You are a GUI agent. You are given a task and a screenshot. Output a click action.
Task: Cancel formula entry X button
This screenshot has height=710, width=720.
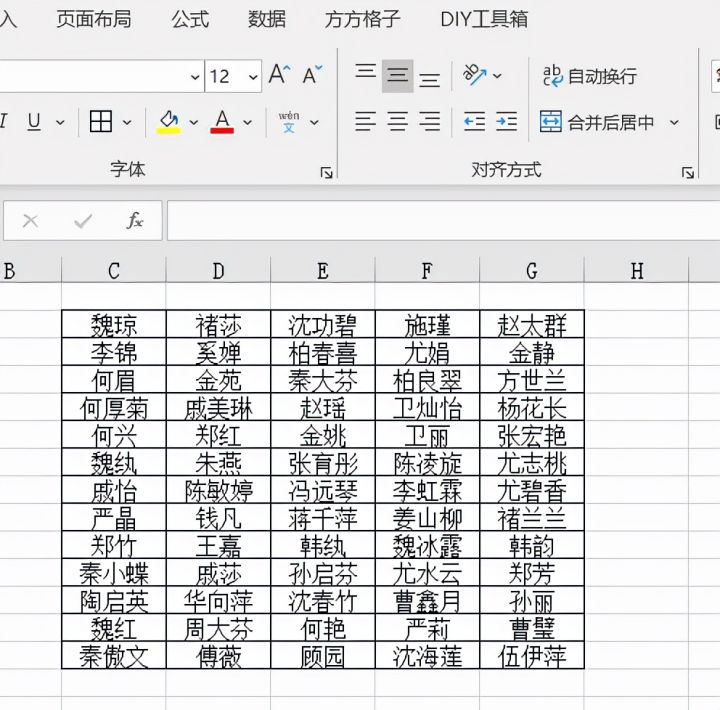[30, 221]
